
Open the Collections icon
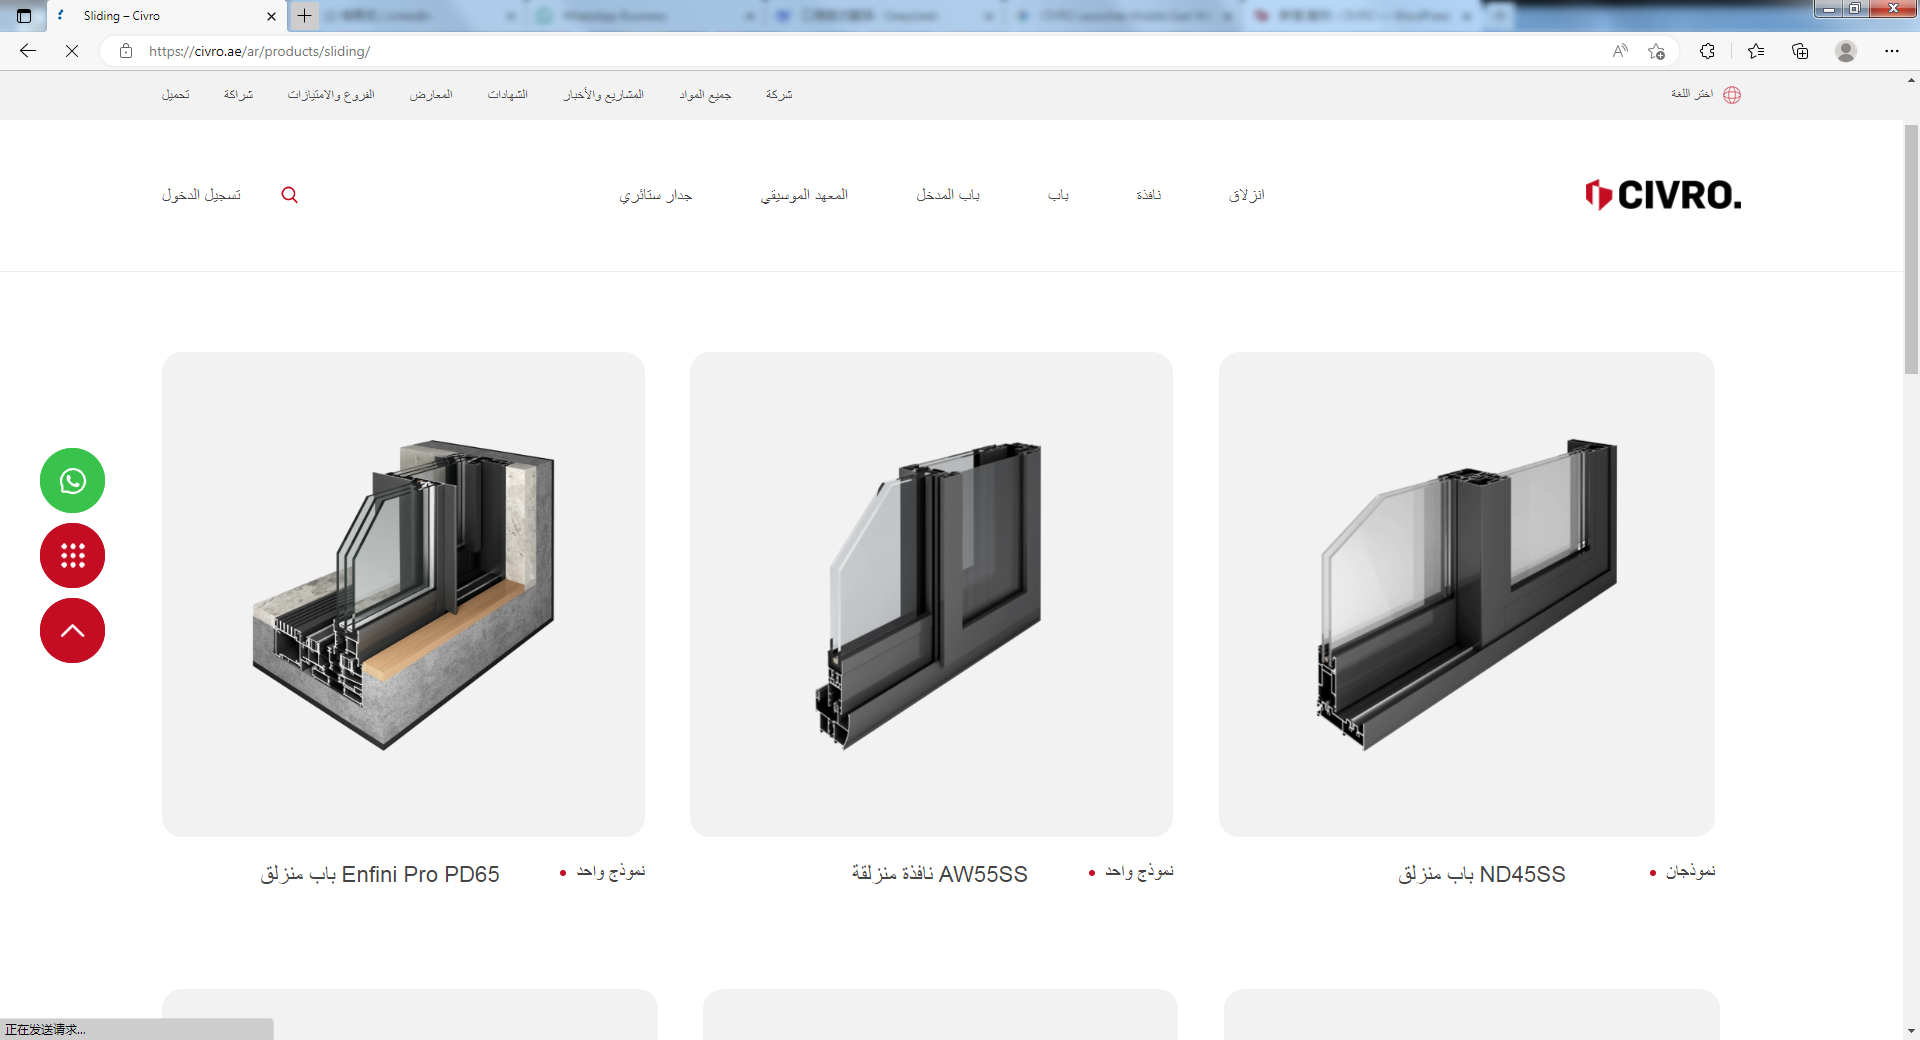tap(1800, 51)
